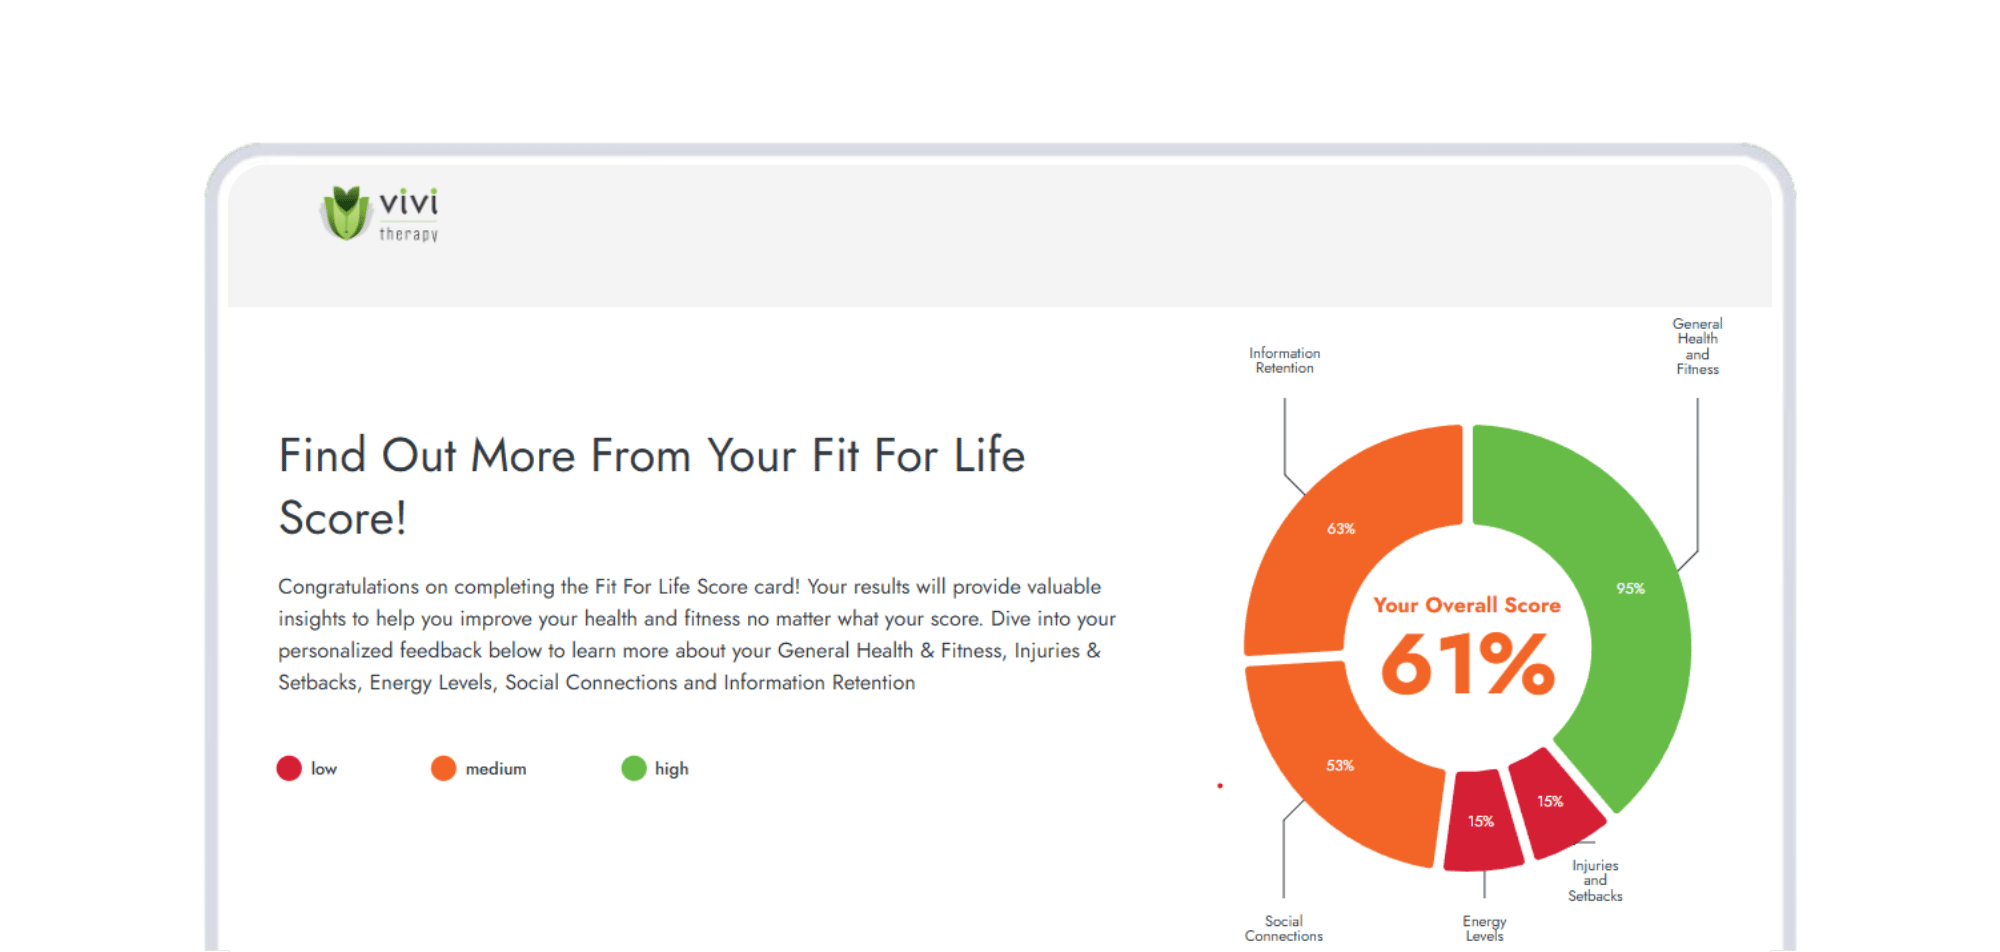
Task: Click the Social Connections chart label
Action: coord(1284,928)
